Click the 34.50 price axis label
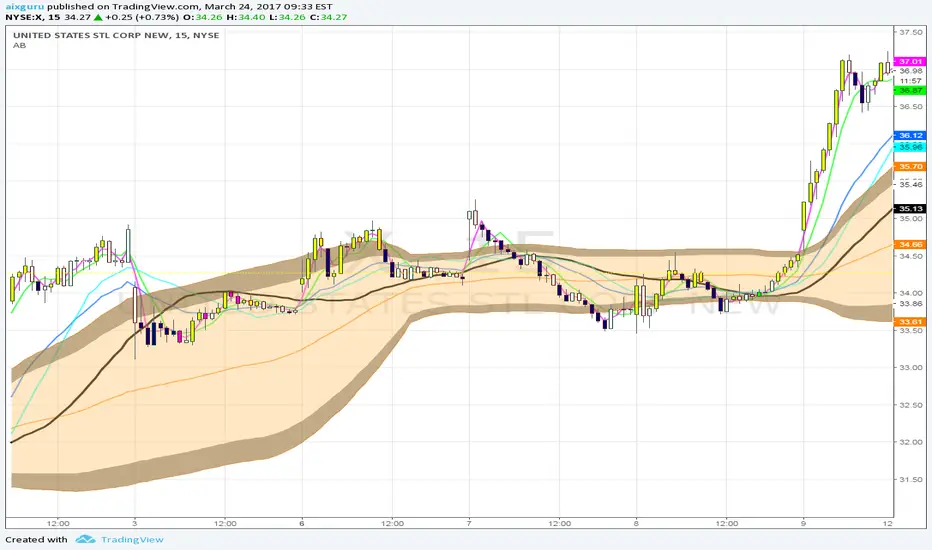932x550 pixels. pos(911,256)
